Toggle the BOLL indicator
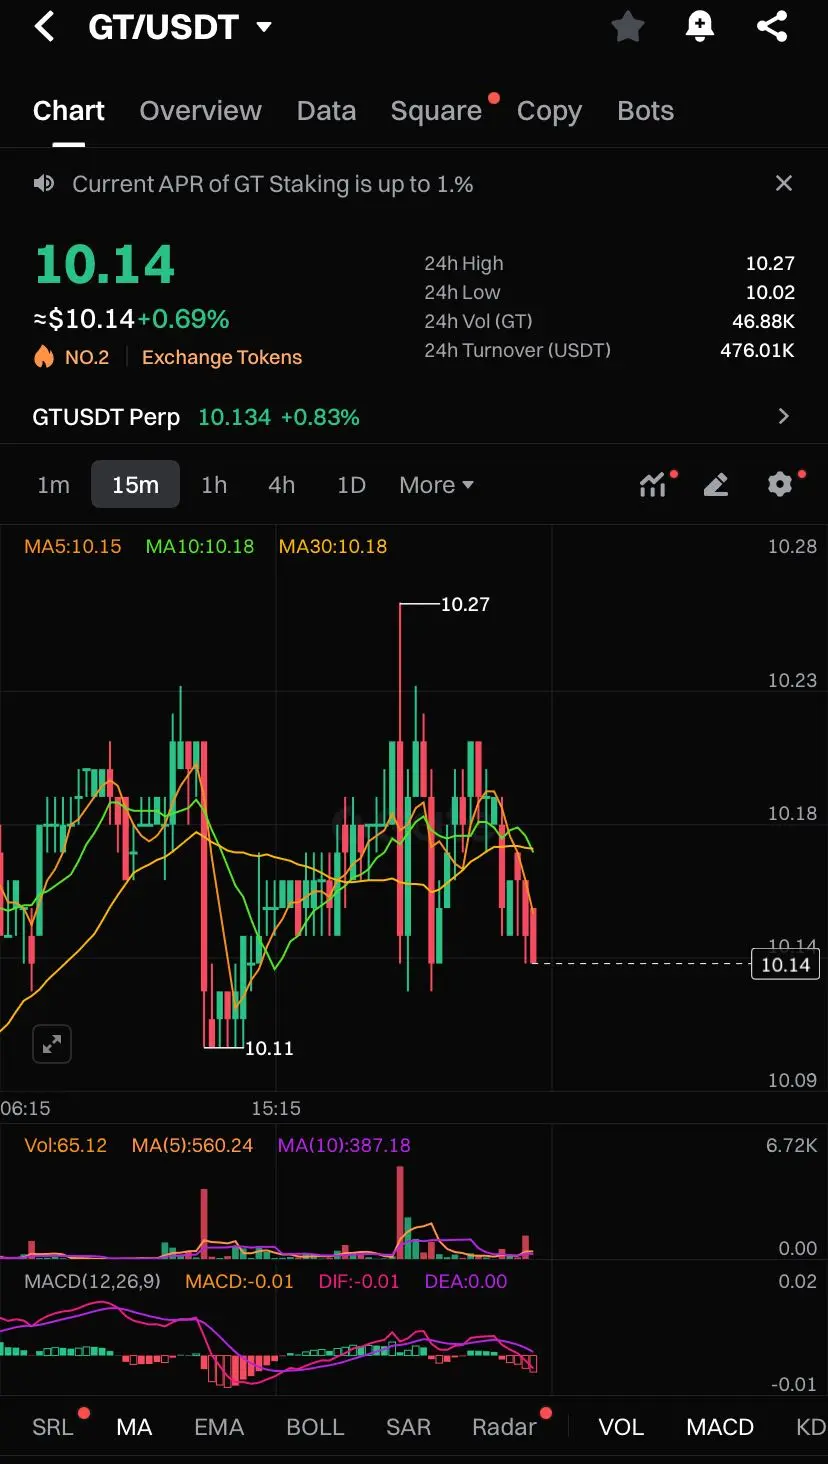 pyautogui.click(x=315, y=1427)
